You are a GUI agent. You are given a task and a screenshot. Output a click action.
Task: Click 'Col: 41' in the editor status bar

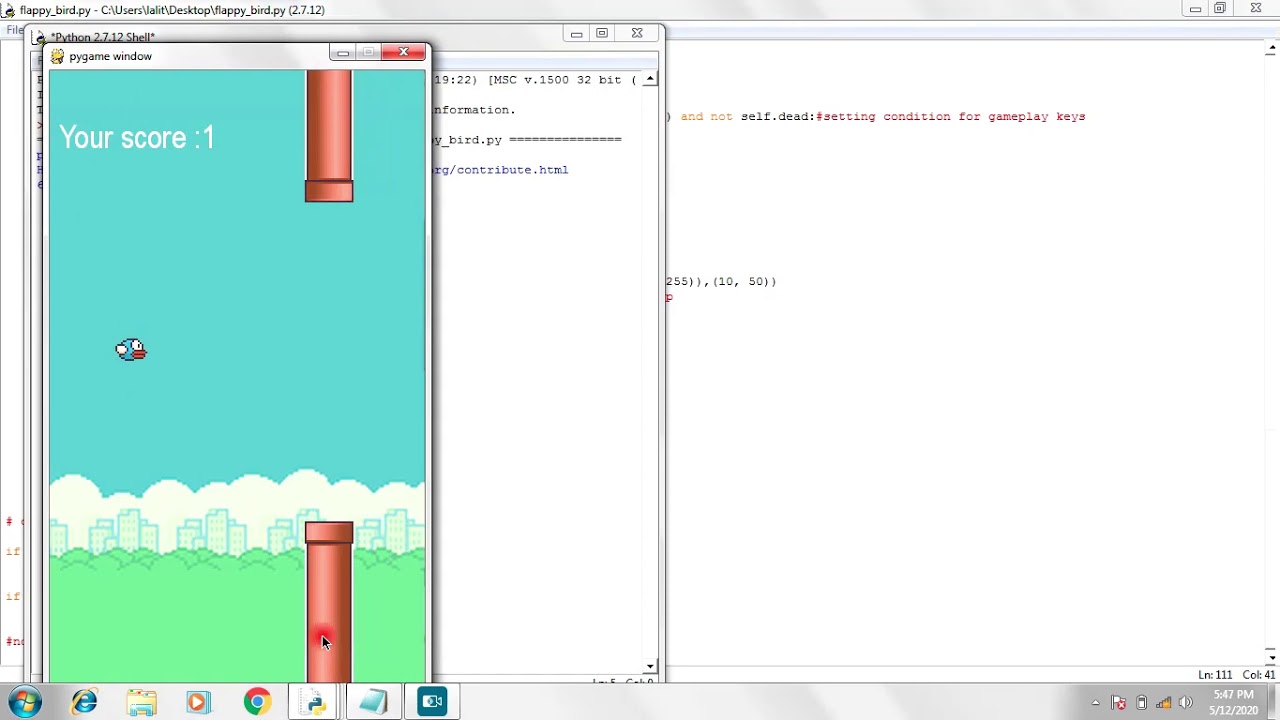(x=1259, y=675)
